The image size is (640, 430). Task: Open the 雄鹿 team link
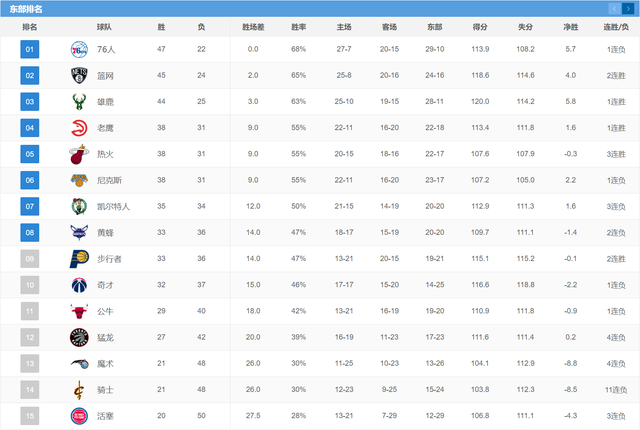pyautogui.click(x=105, y=102)
